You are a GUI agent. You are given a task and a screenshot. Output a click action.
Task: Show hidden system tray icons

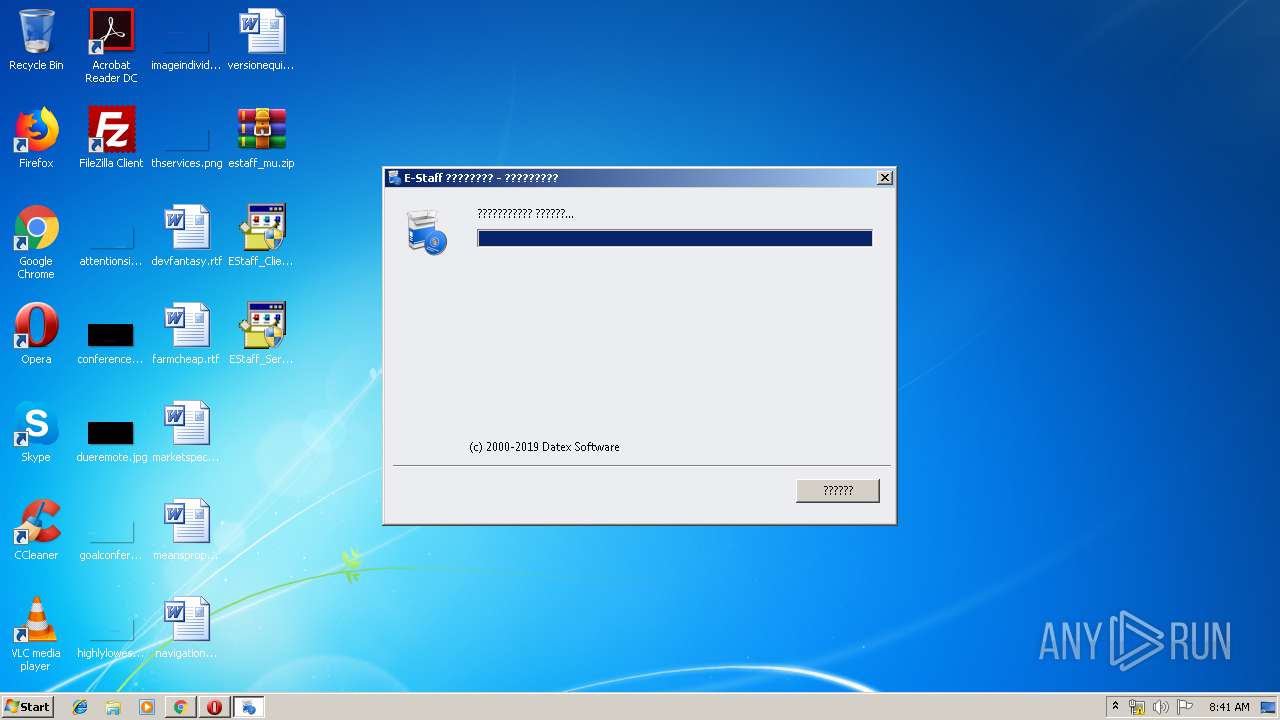pyautogui.click(x=1115, y=707)
